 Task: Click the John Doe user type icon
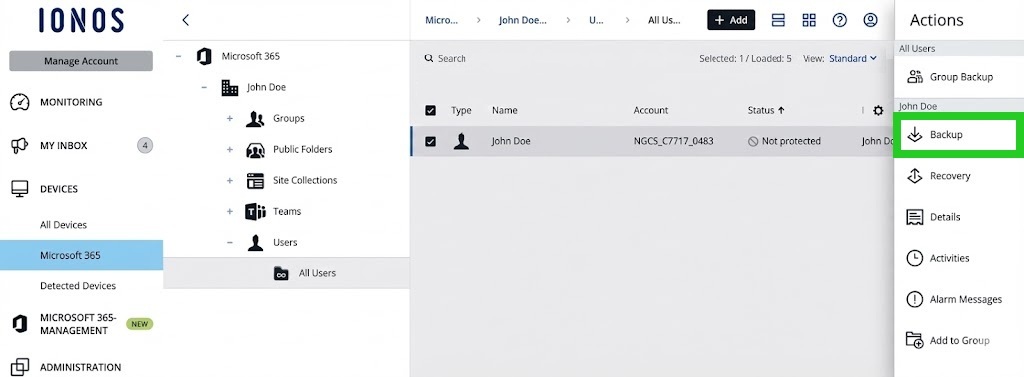(461, 141)
